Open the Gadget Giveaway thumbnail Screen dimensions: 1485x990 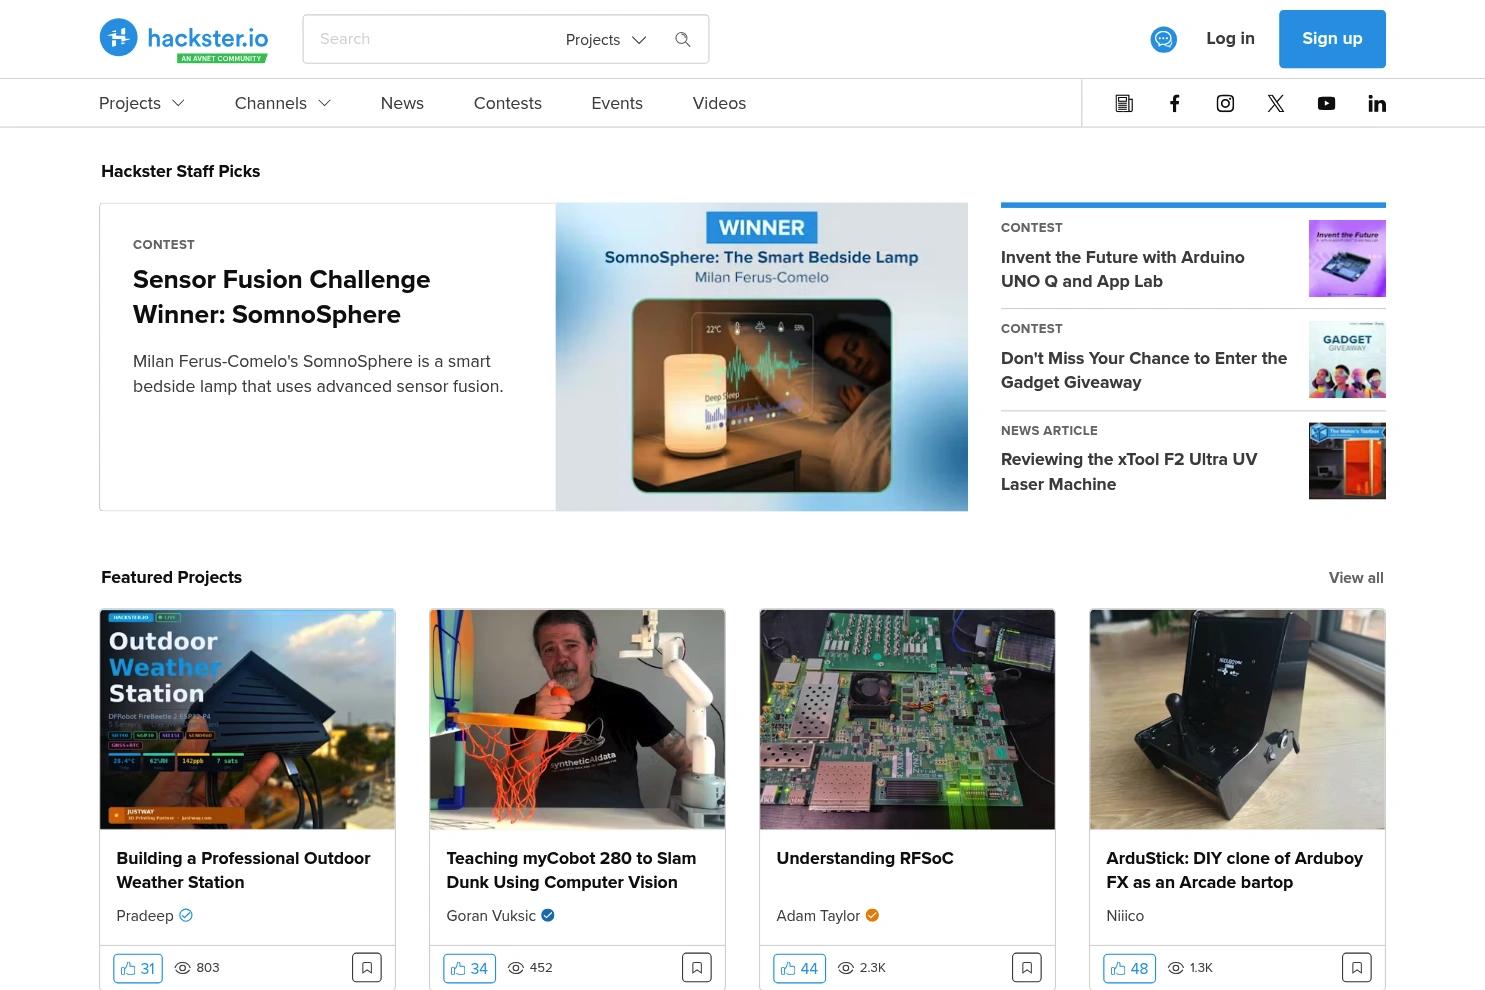tap(1347, 360)
